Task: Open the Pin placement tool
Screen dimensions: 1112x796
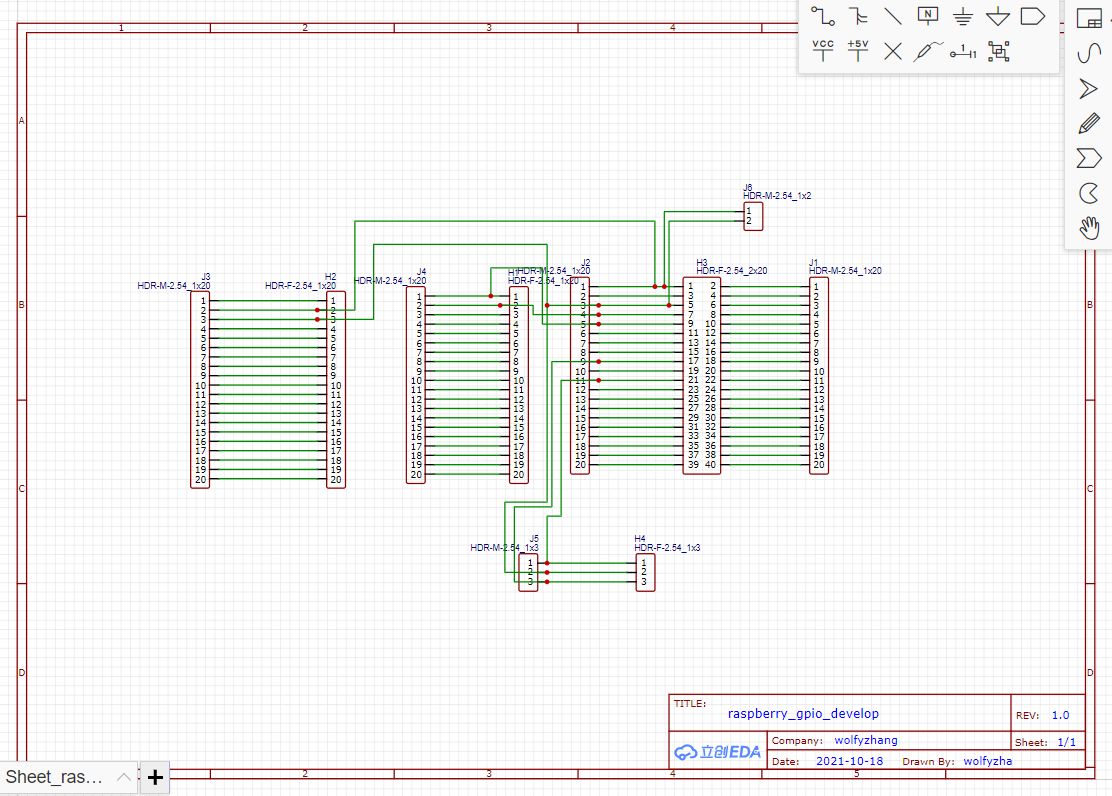Action: click(962, 51)
